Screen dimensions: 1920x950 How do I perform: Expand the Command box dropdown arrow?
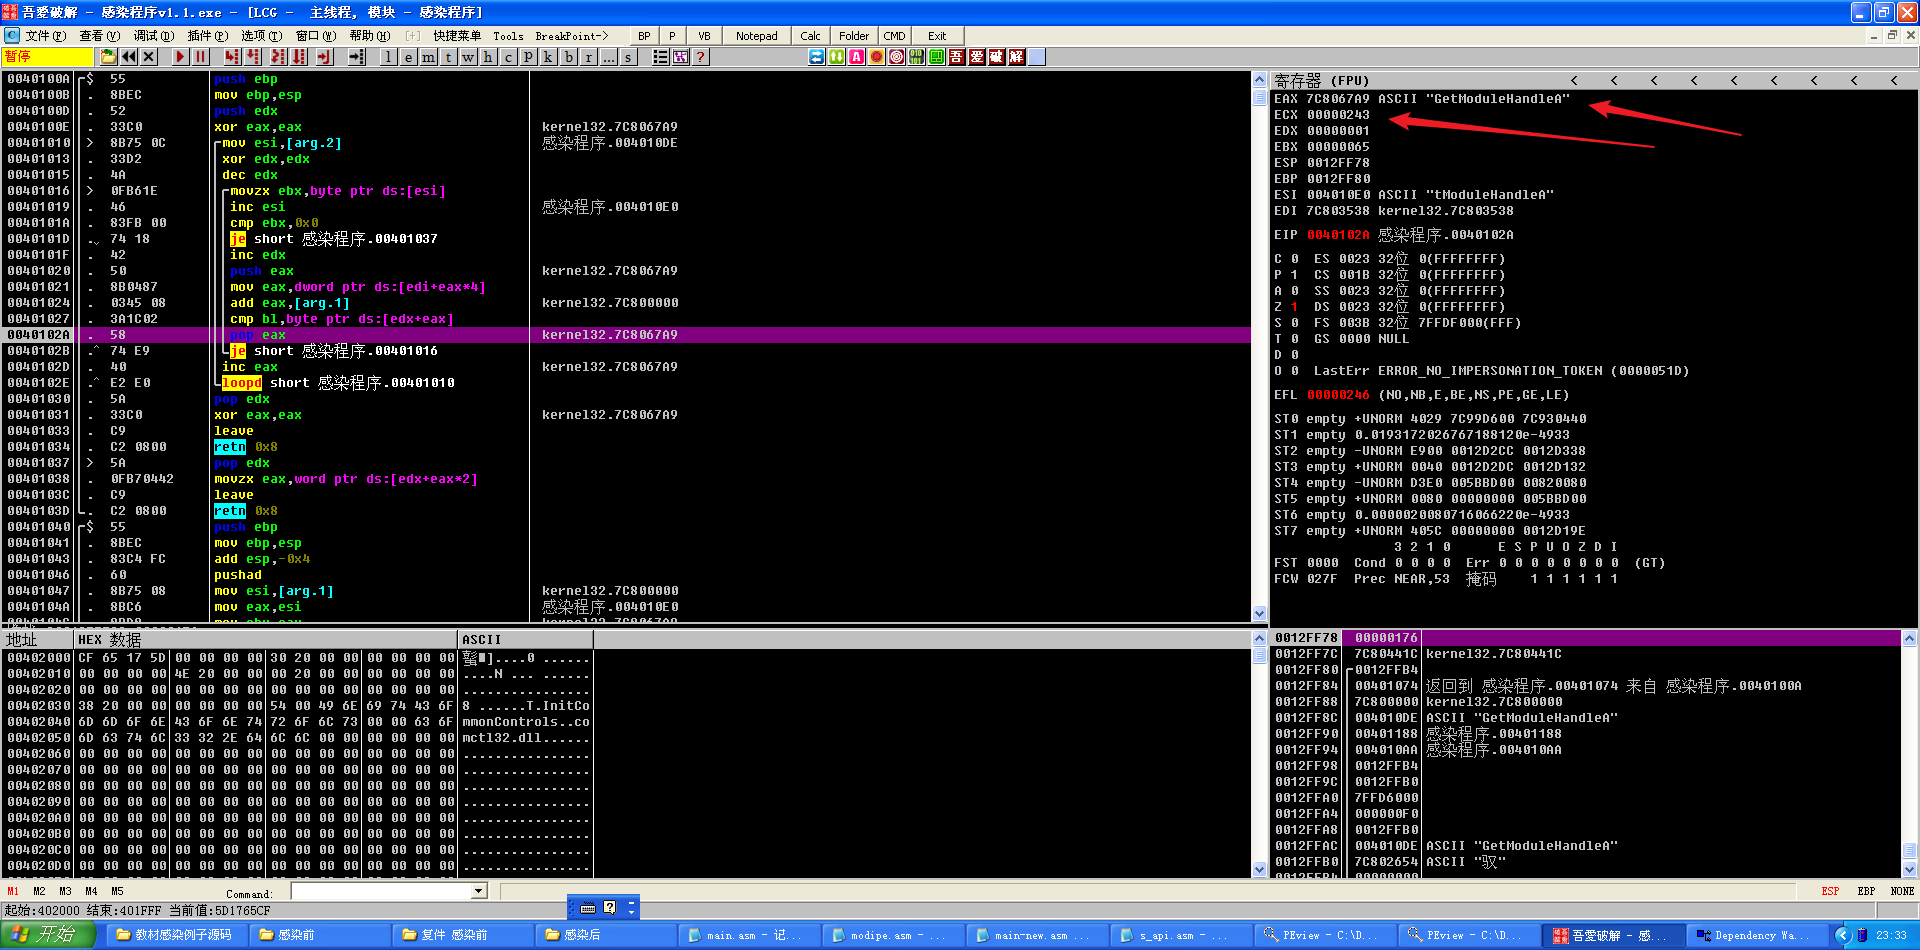(x=478, y=891)
